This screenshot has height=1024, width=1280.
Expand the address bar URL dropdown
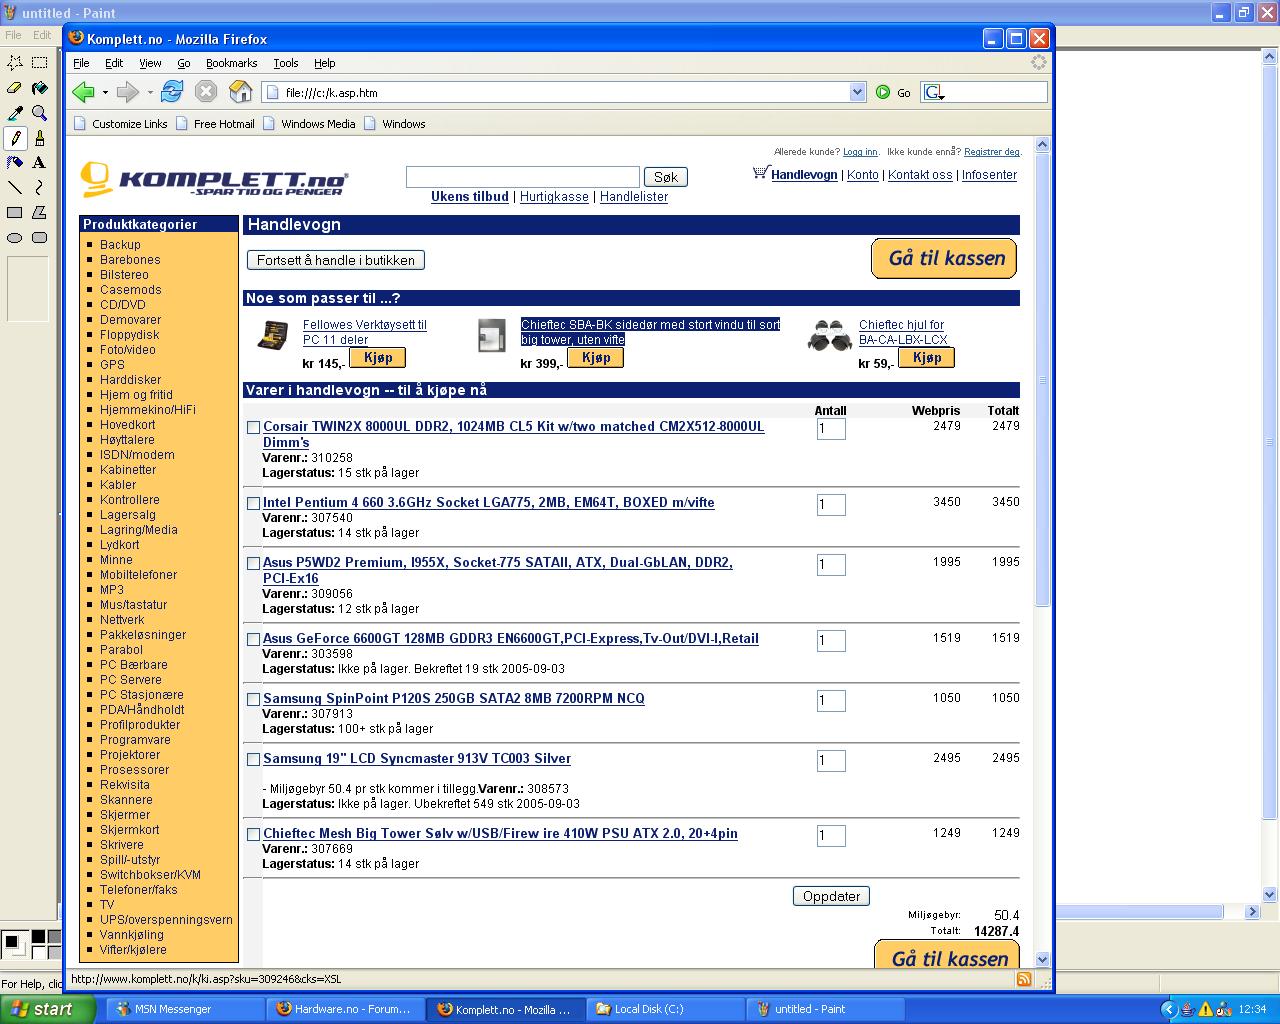pyautogui.click(x=857, y=92)
